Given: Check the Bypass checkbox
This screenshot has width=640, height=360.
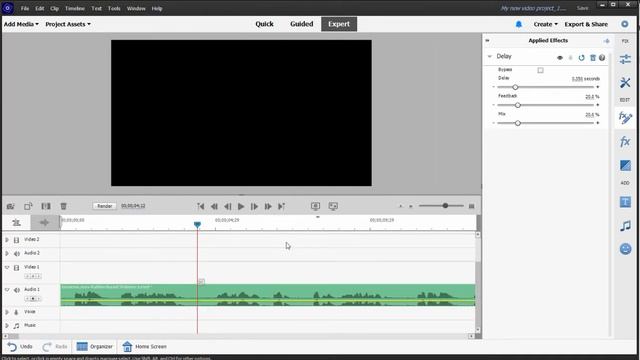Looking at the screenshot, I should click(540, 70).
